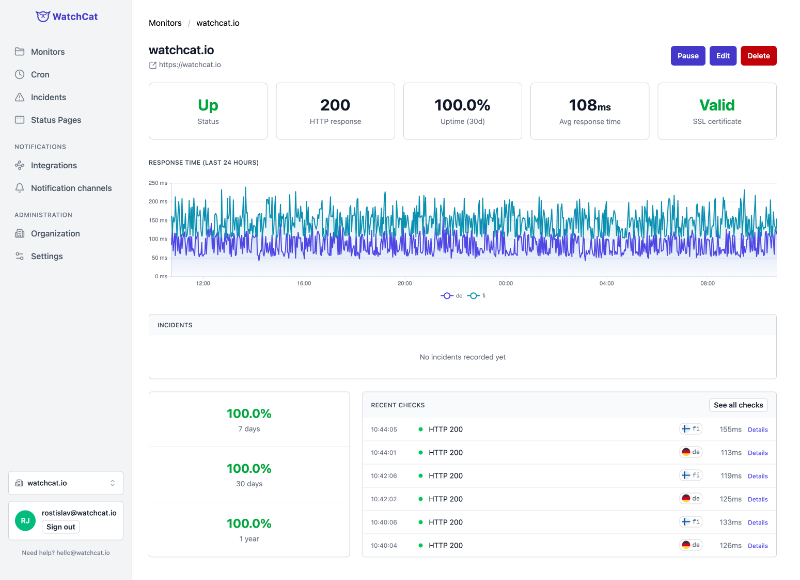The width and height of the screenshot is (800, 580).
Task: Open Details for the 10:40:06 check
Action: click(x=758, y=522)
